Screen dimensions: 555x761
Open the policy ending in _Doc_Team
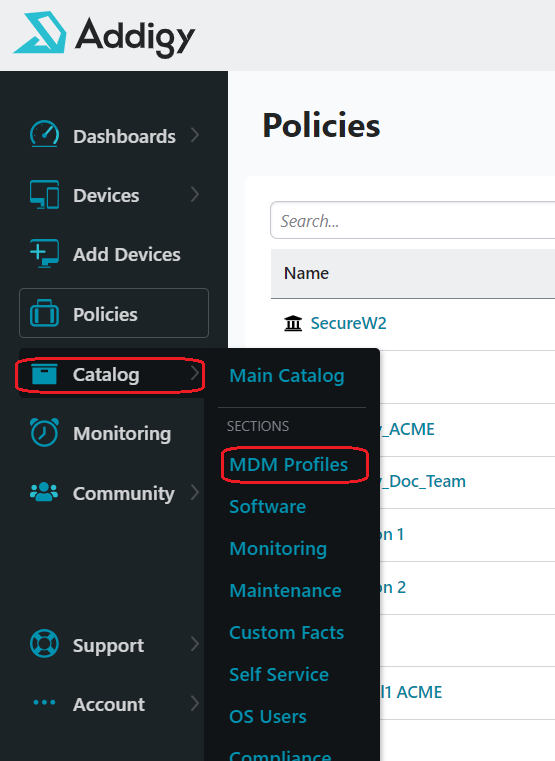click(x=423, y=481)
